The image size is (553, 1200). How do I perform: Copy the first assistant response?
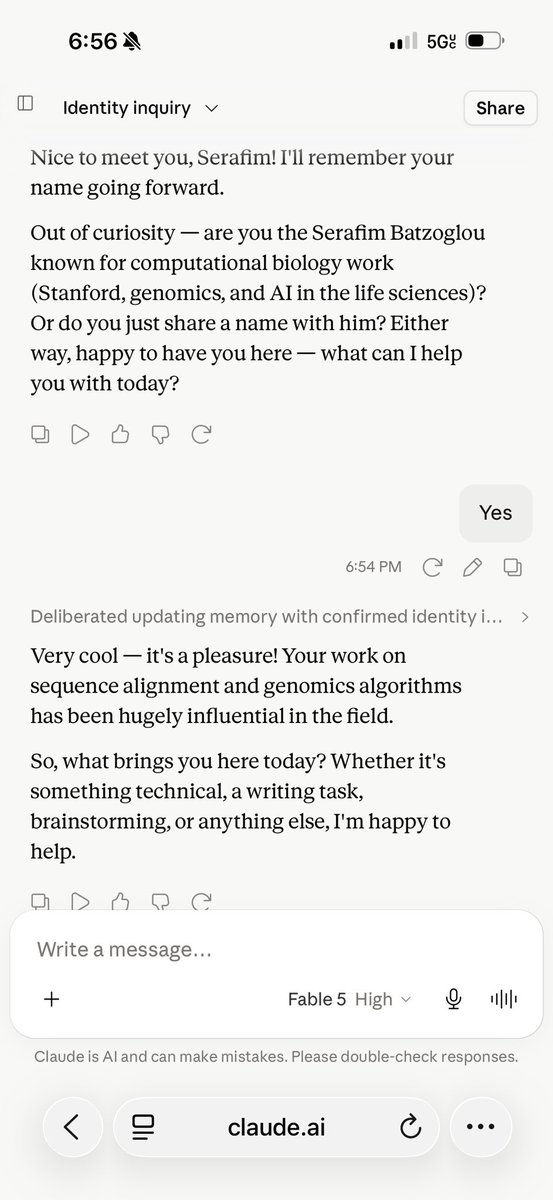pyautogui.click(x=40, y=434)
